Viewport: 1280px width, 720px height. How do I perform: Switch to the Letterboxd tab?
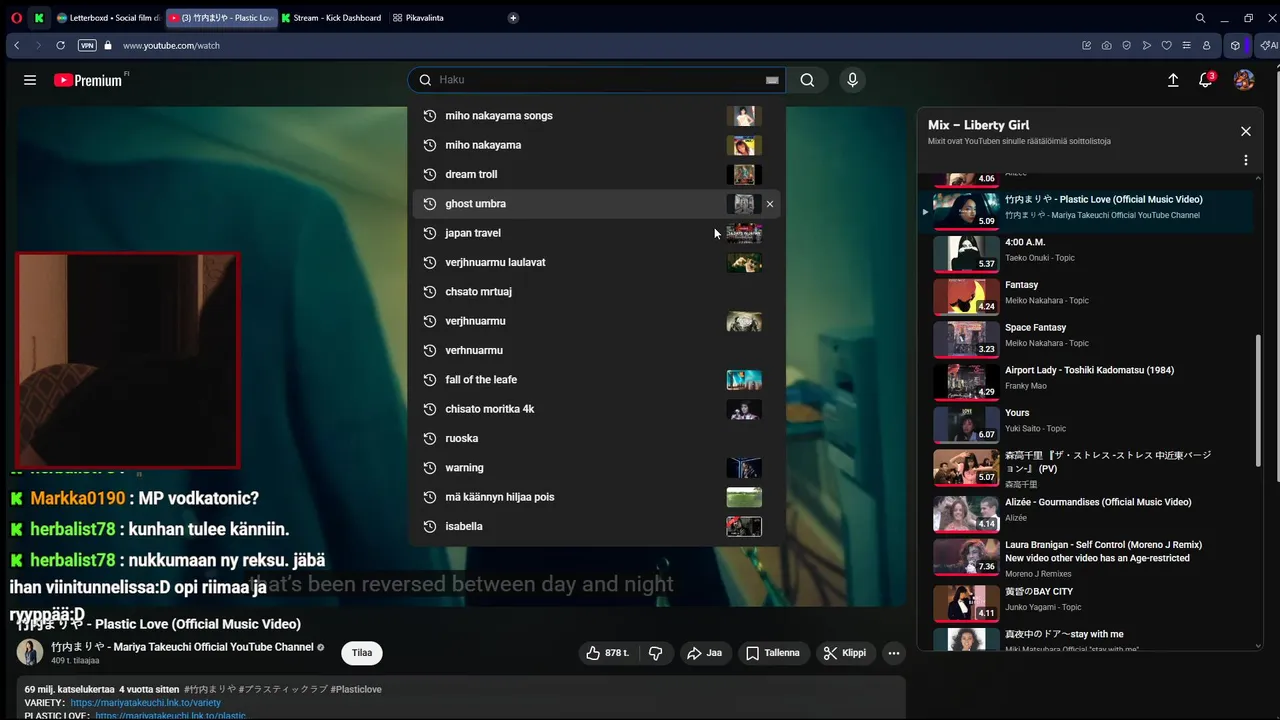(108, 18)
